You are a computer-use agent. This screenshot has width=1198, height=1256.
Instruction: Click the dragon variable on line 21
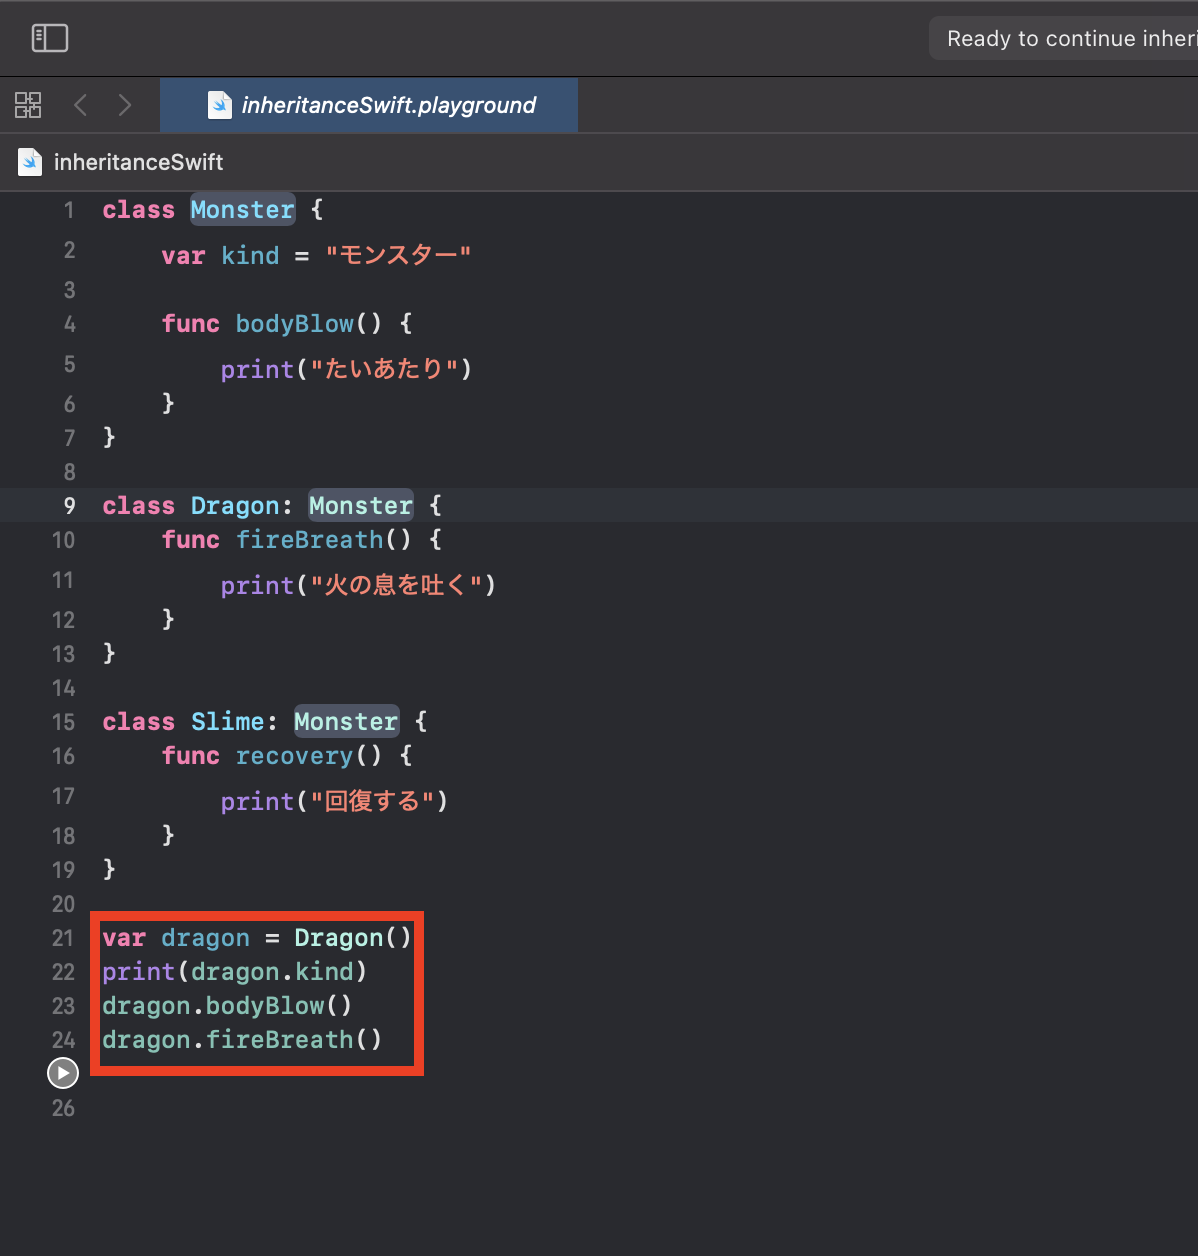(206, 938)
